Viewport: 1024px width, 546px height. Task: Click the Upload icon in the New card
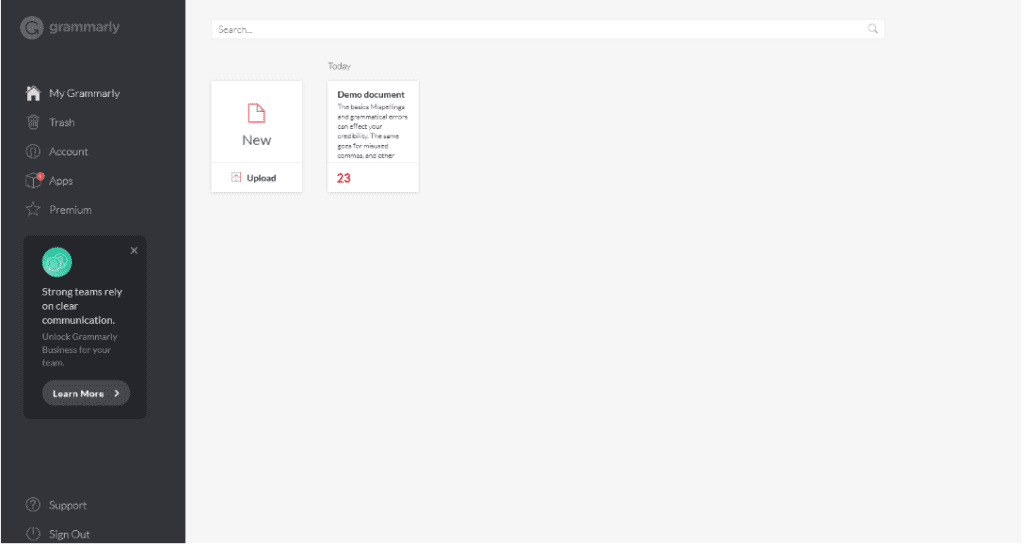click(236, 177)
